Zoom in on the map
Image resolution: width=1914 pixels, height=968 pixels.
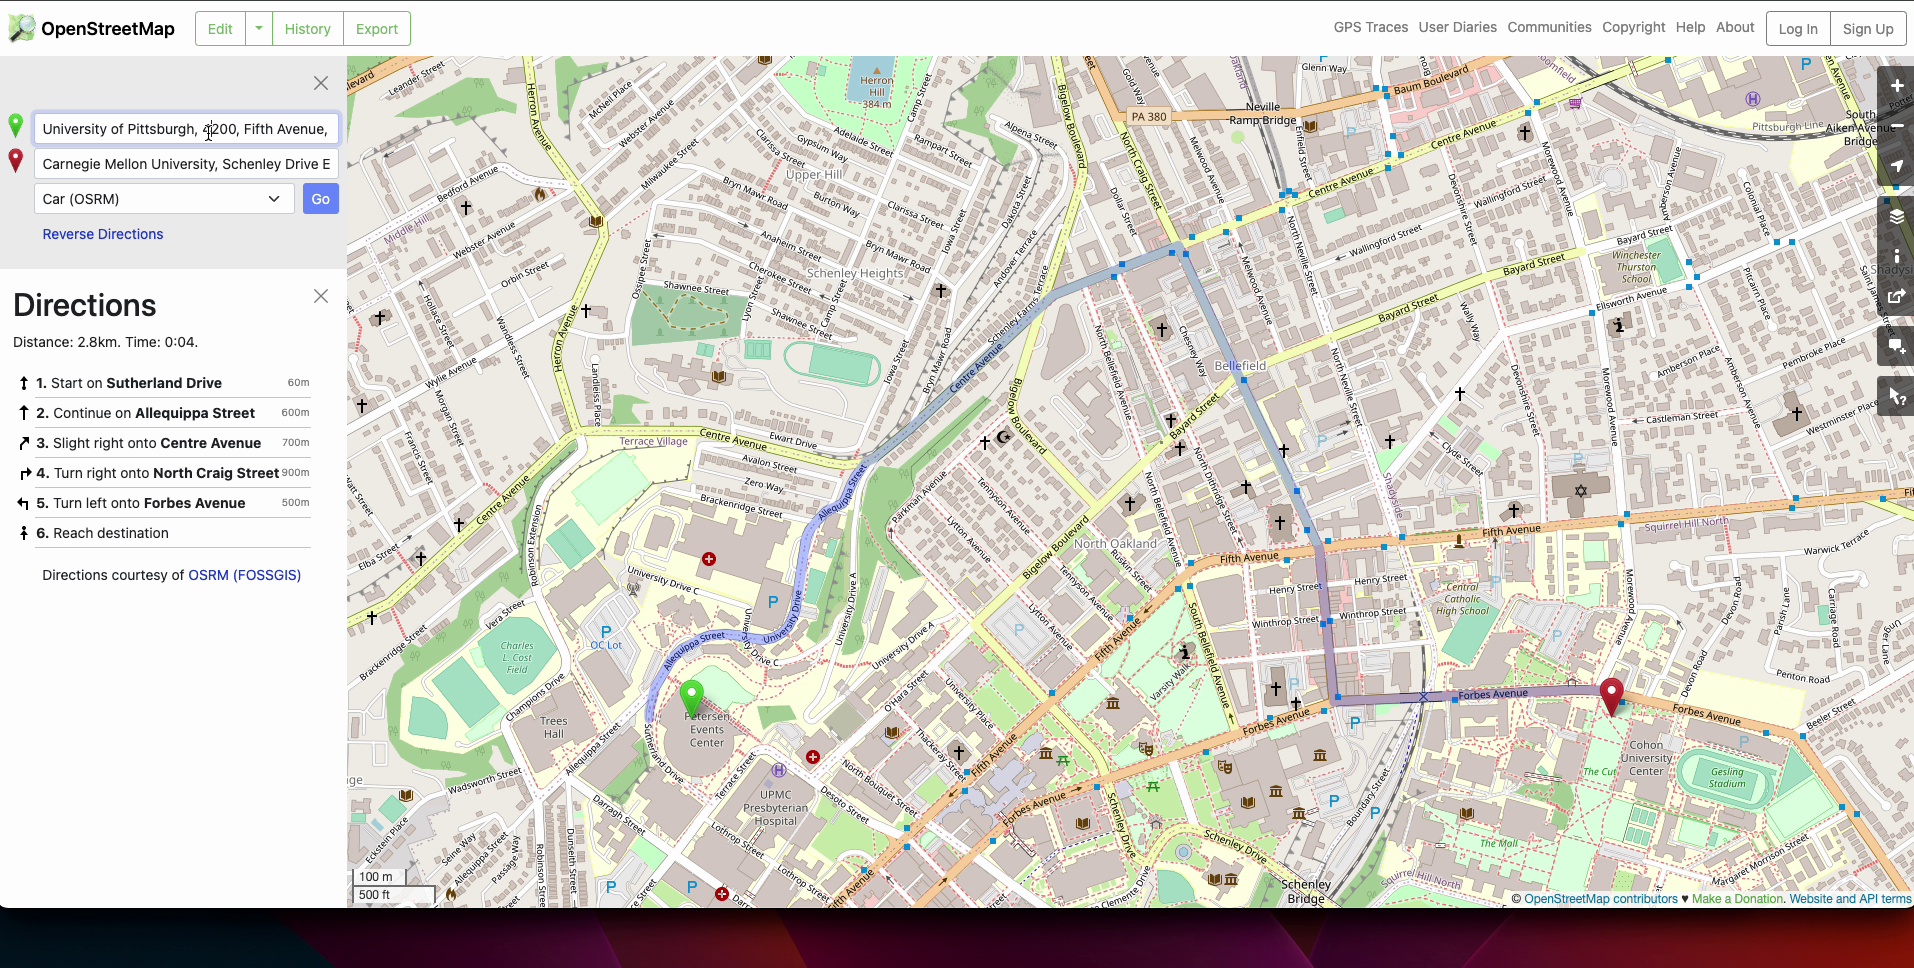click(x=1895, y=86)
